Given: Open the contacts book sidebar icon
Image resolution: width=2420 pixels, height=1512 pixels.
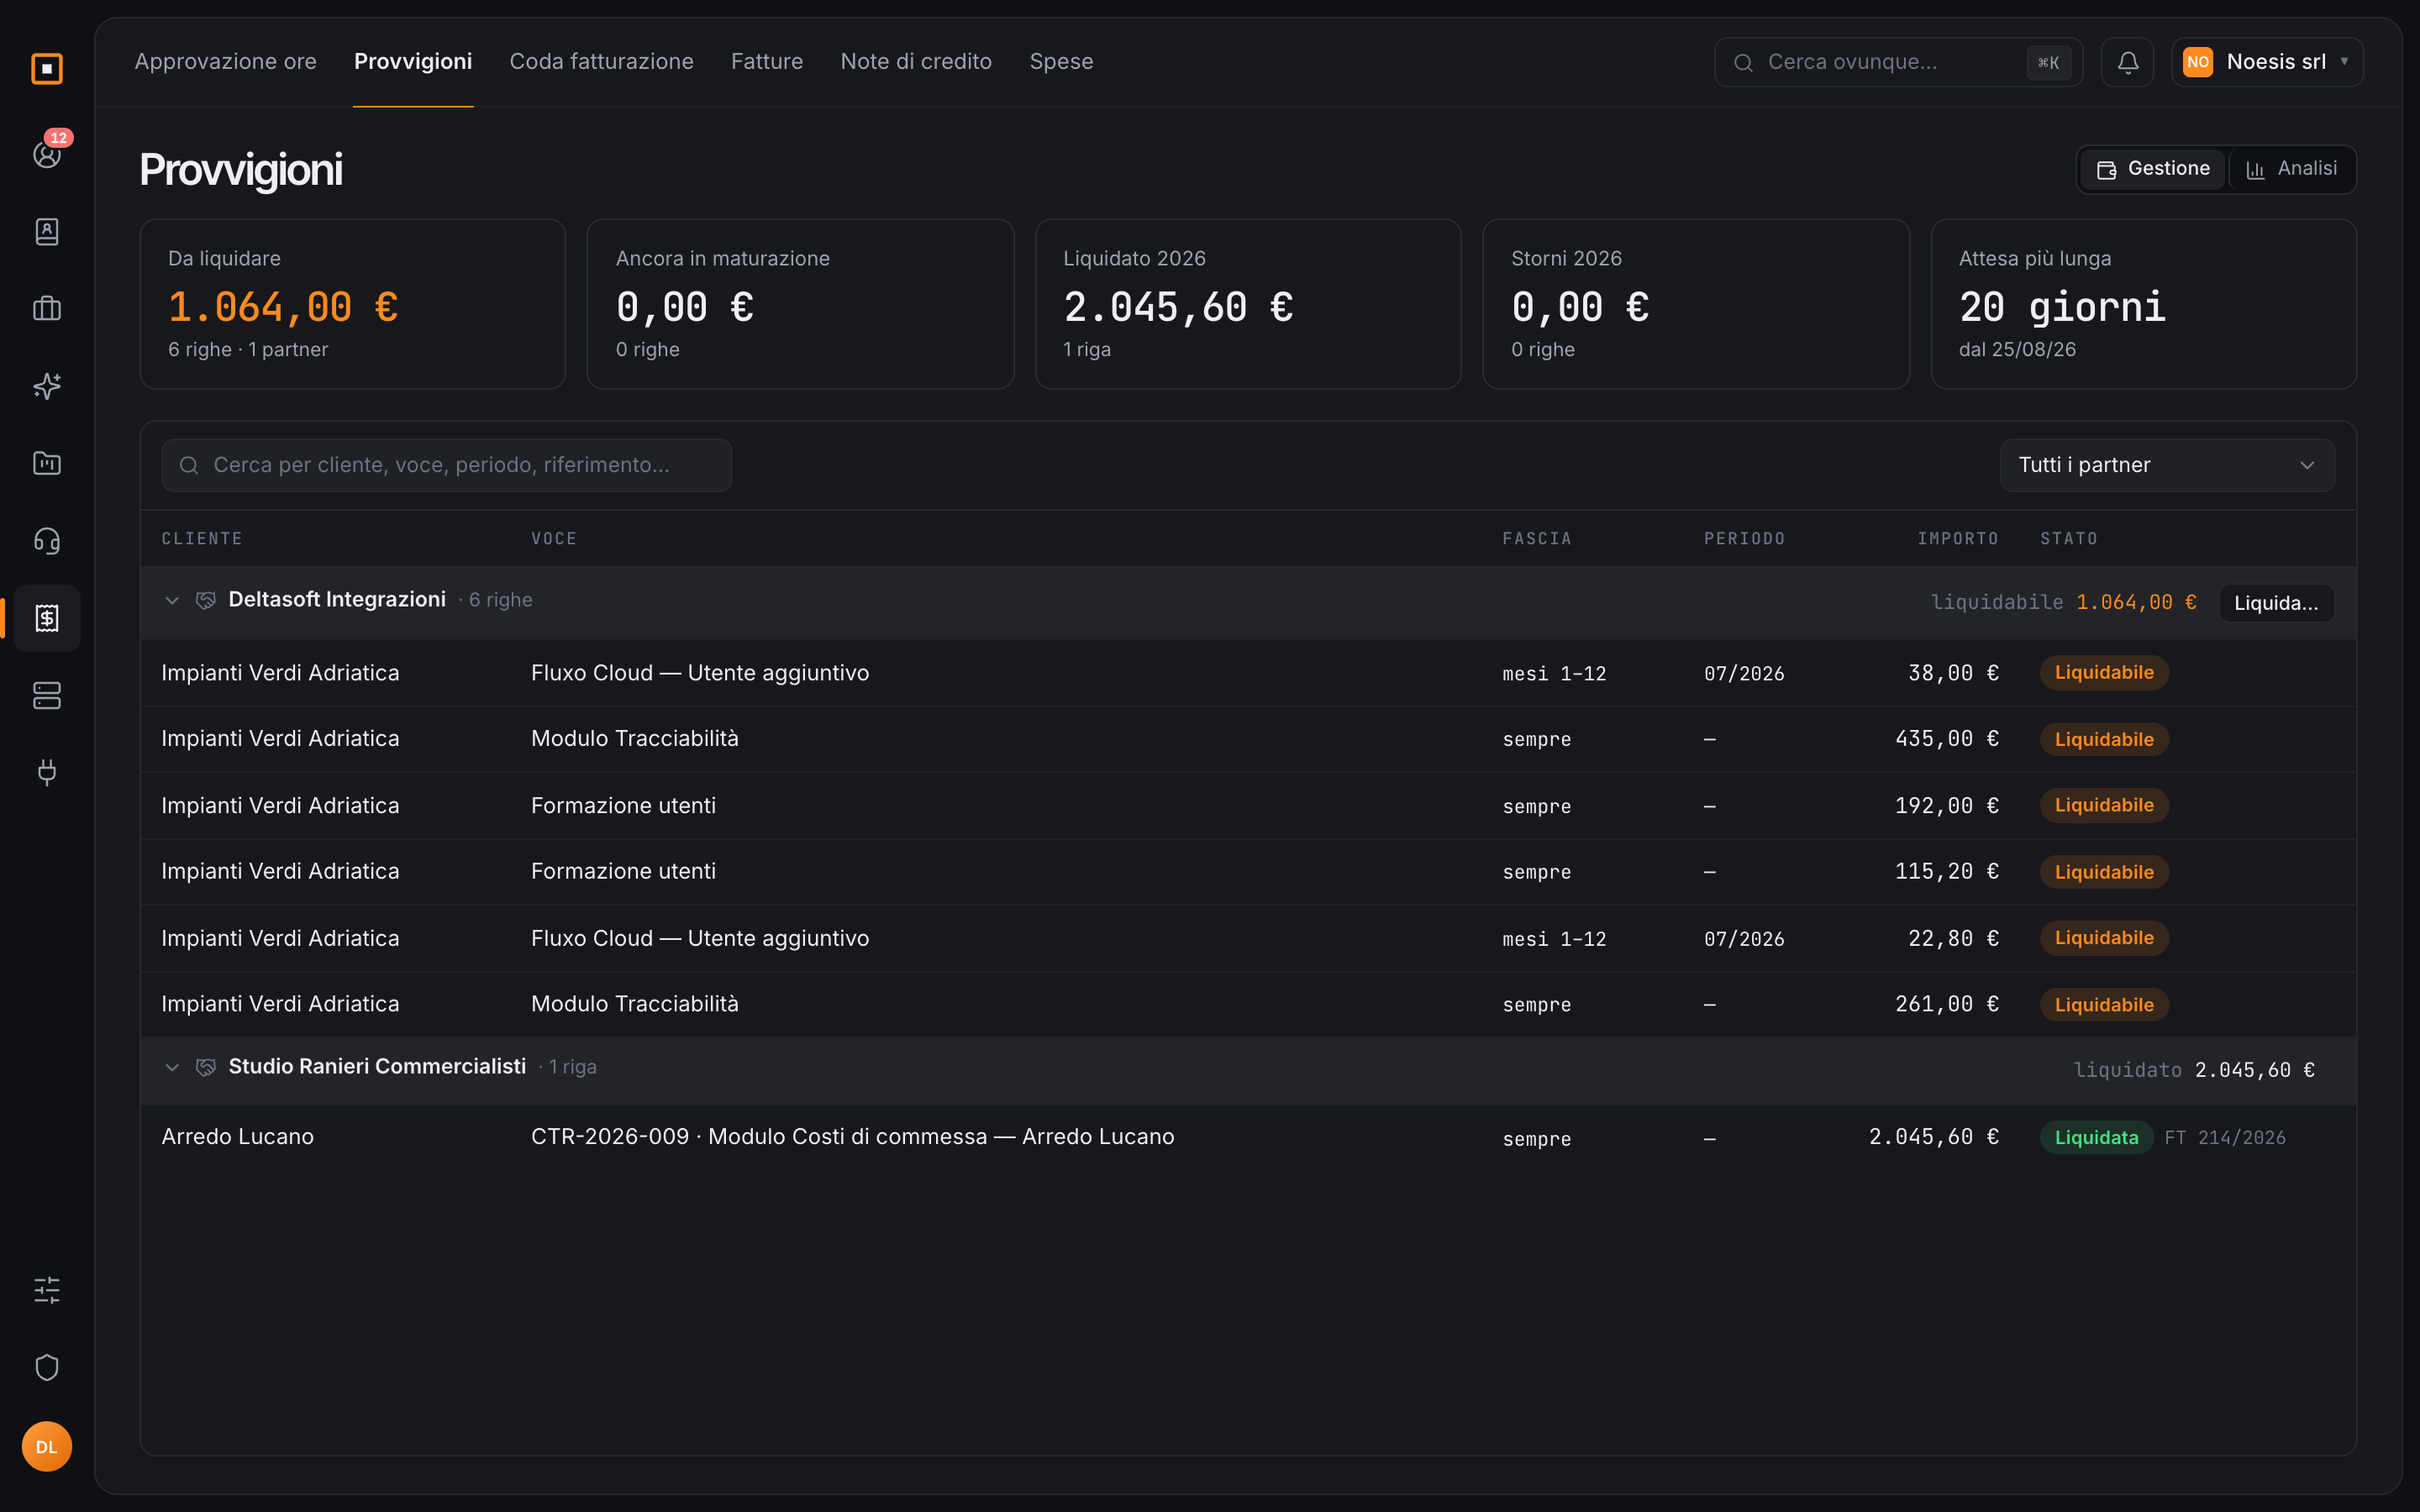Looking at the screenshot, I should coord(47,232).
